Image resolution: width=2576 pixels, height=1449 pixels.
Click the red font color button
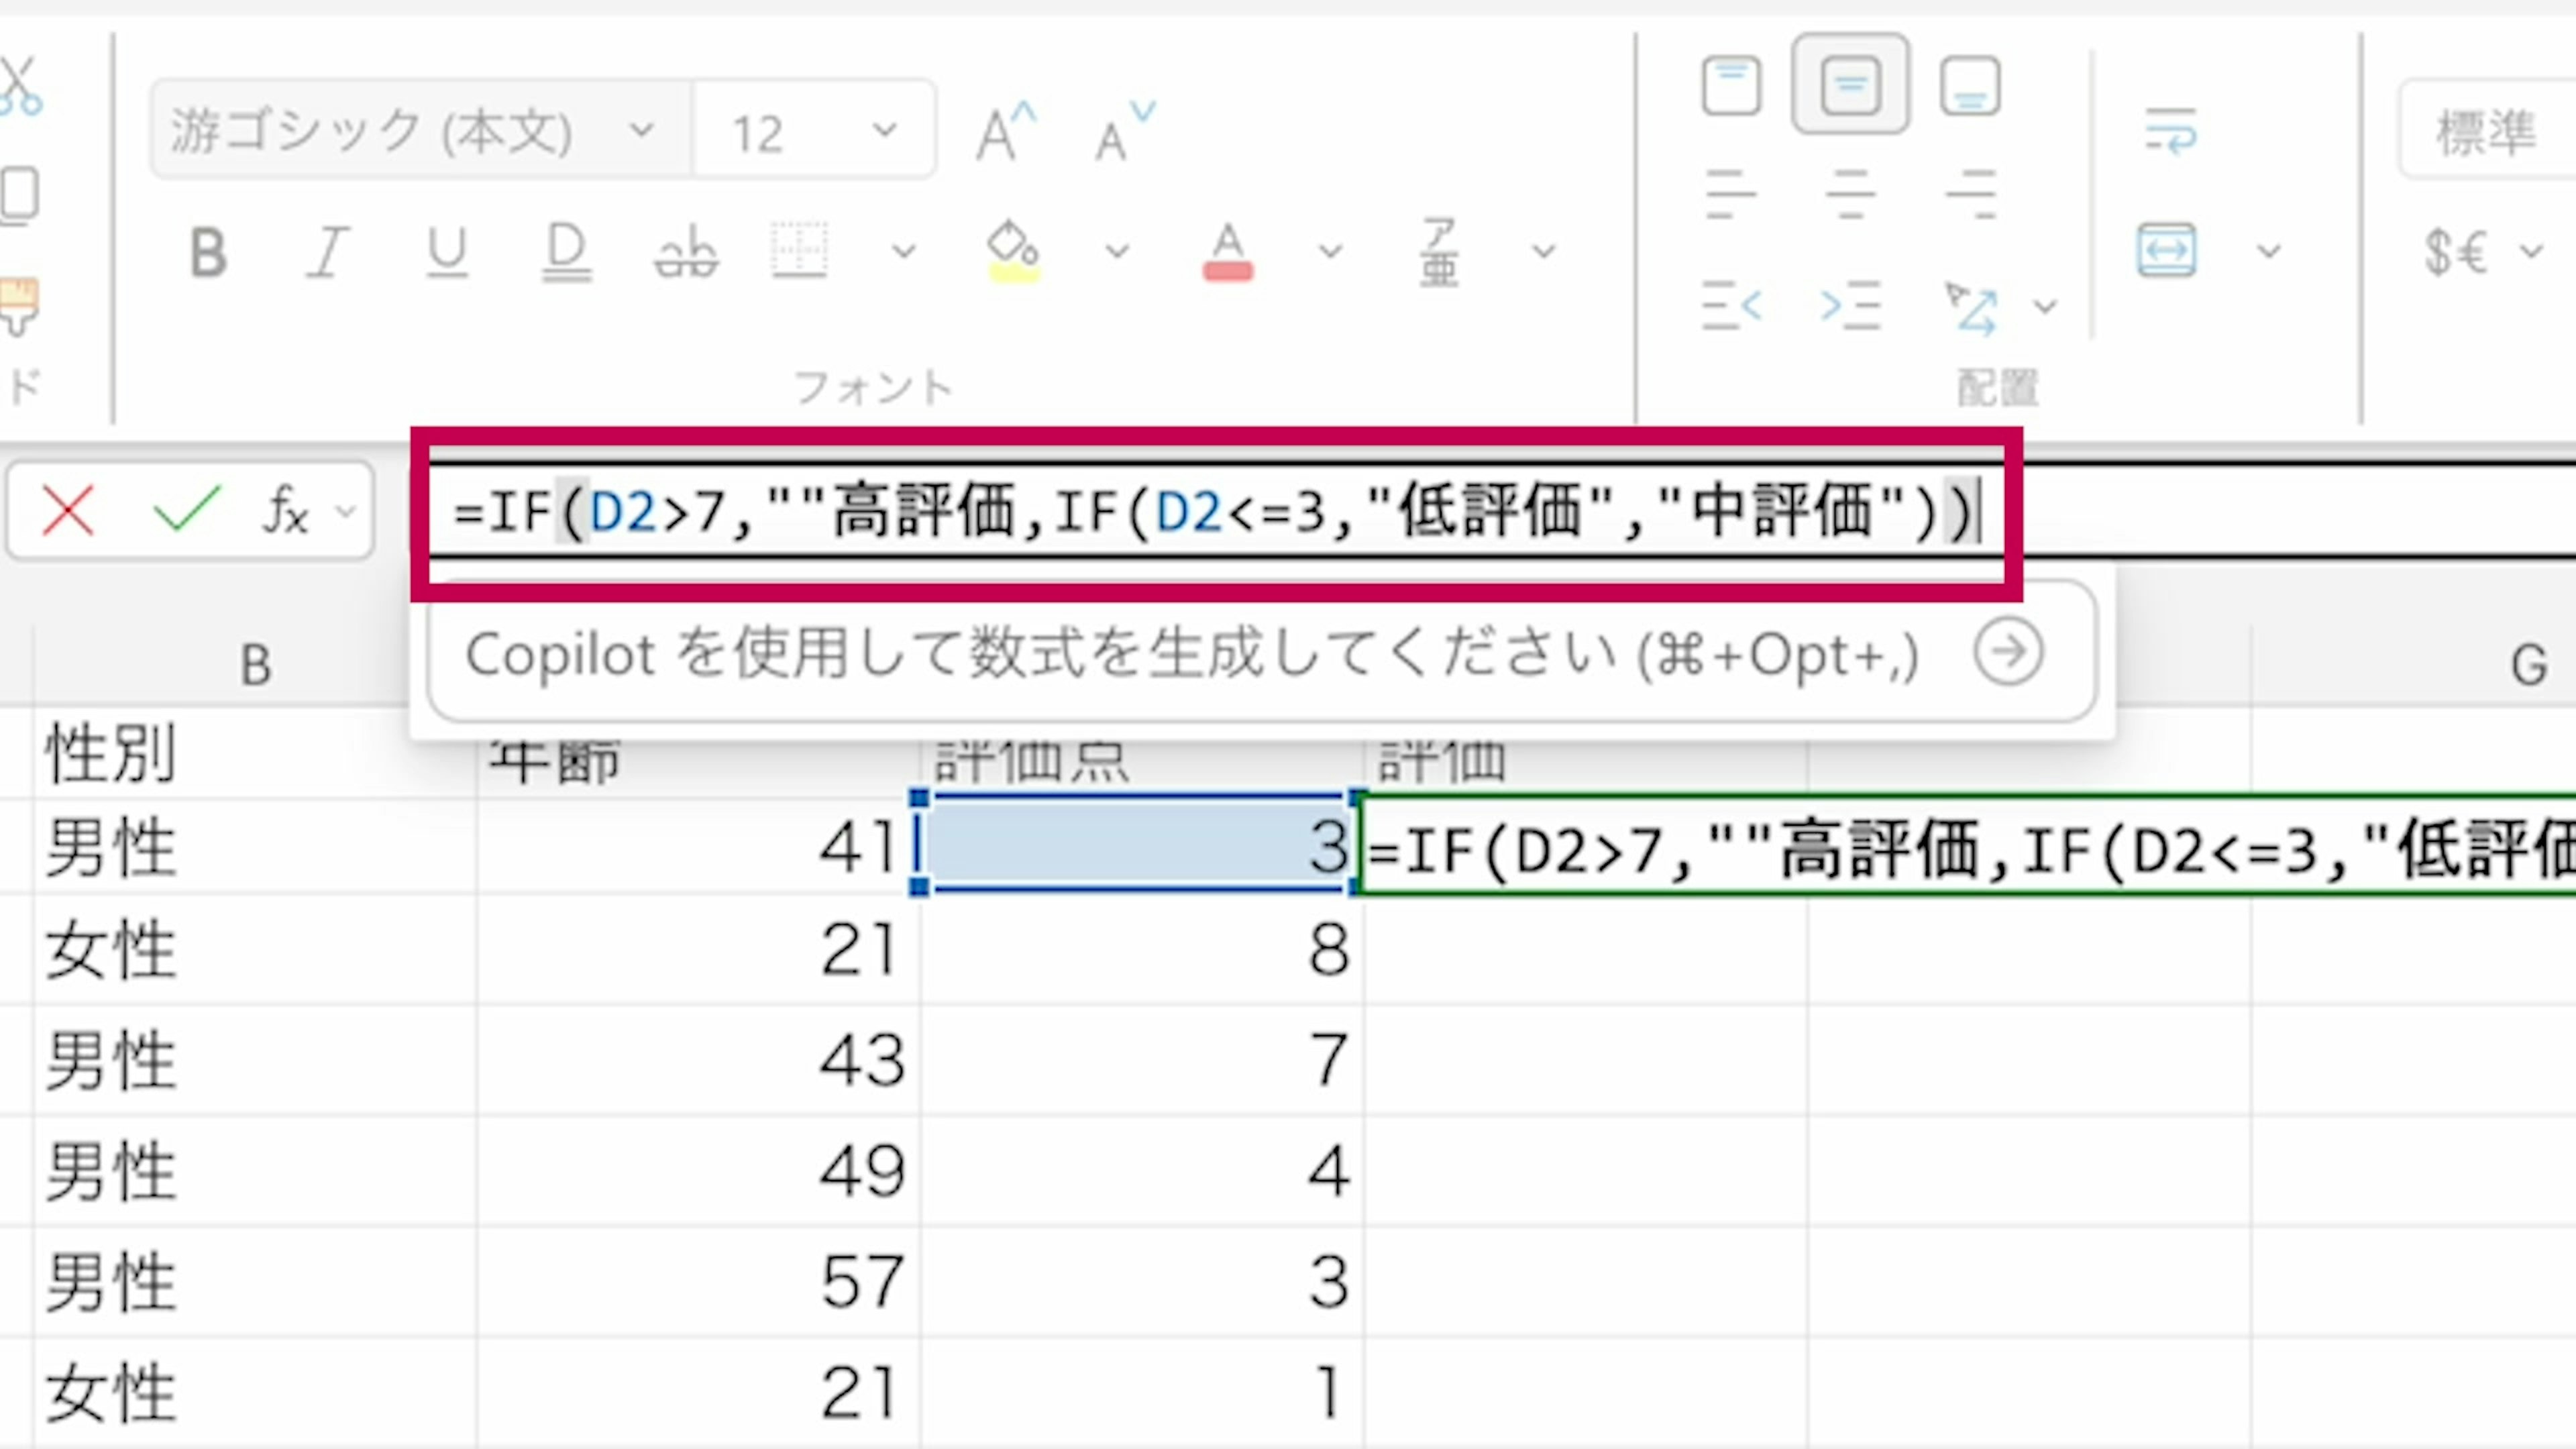1227,251
